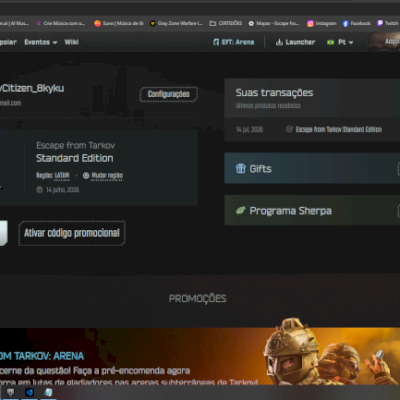This screenshot has width=400, height=400.
Task: Open the Escape from Tarkov Standard Edition transaction
Action: 339,129
